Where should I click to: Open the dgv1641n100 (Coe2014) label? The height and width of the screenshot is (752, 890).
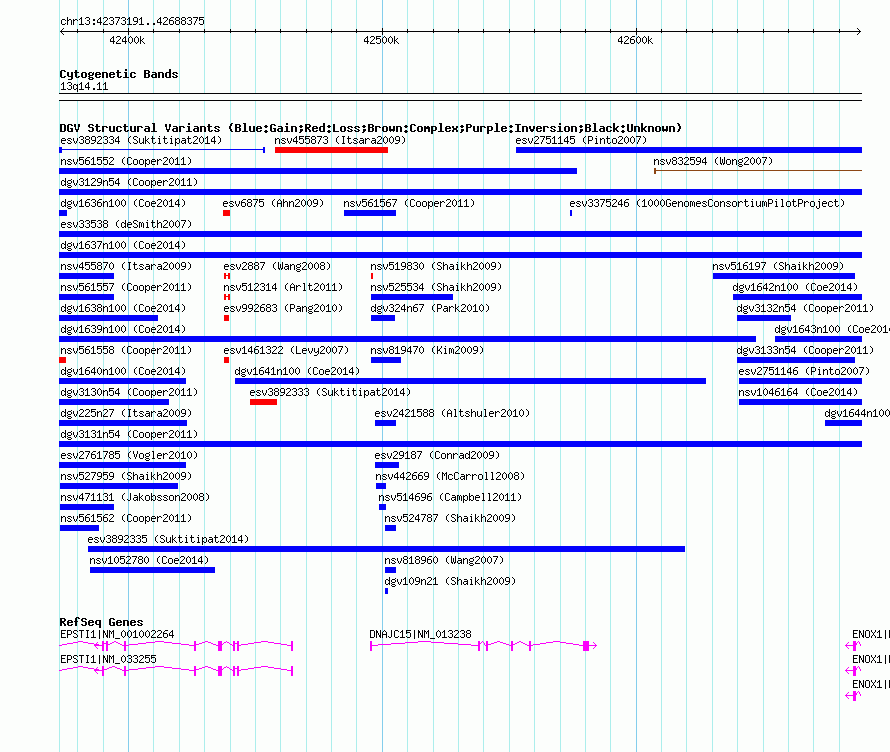pos(297,371)
